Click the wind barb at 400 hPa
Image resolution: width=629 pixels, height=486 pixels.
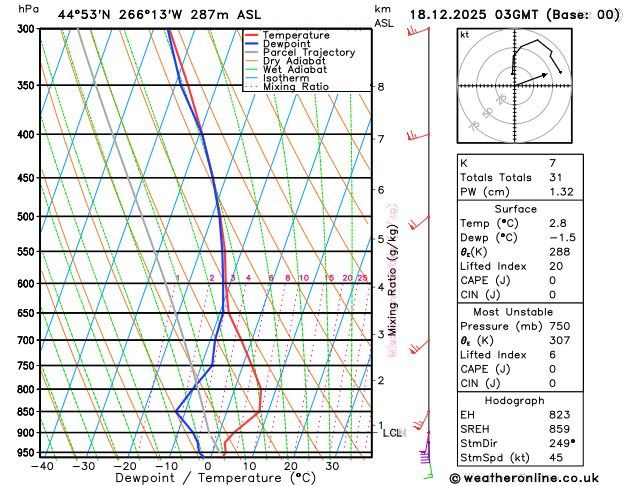point(418,136)
